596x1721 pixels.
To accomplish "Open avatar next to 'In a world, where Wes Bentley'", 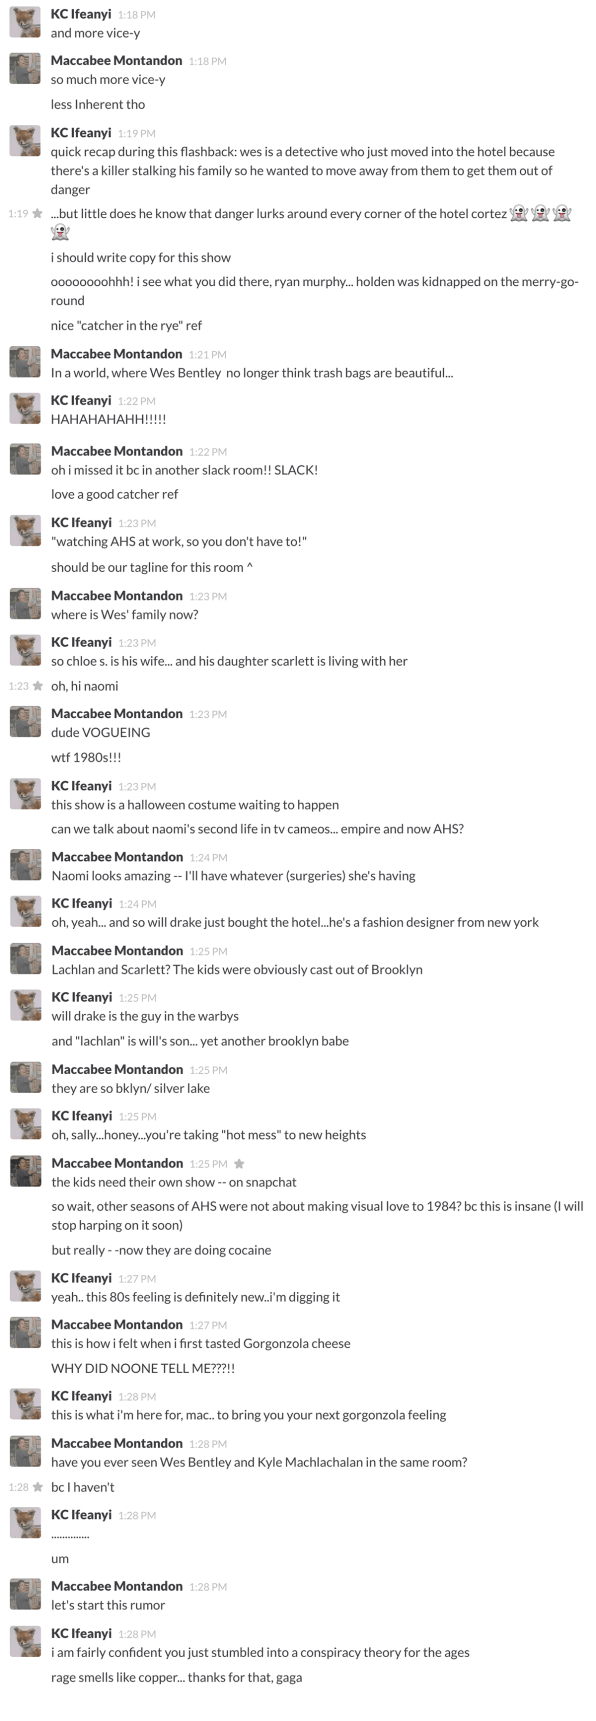I will pos(25,362).
